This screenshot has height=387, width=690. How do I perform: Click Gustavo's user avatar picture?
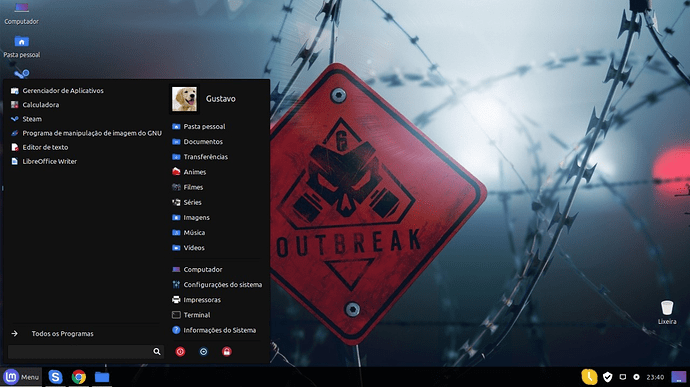point(184,99)
